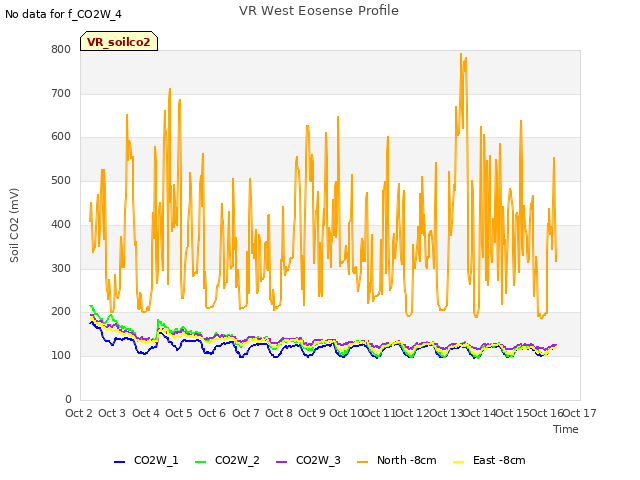Click the 800 y-axis tick label
Viewport: 640px width, 480px height.
[61, 50]
